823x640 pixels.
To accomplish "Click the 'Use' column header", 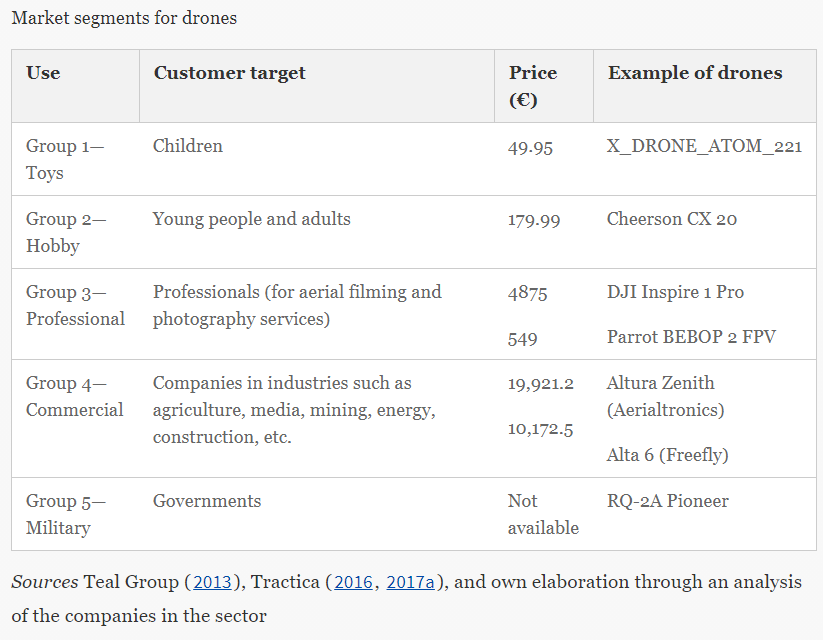I will (x=43, y=73).
